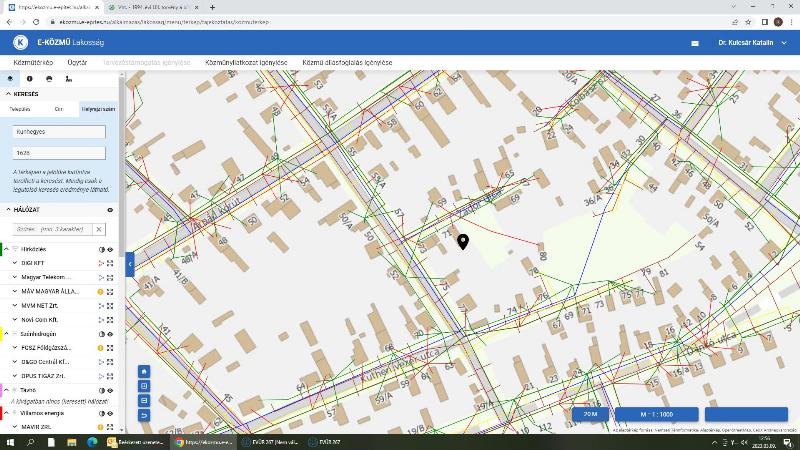Open the layers panel icon in sidebar toolbar
The image size is (800, 450).
10,79
